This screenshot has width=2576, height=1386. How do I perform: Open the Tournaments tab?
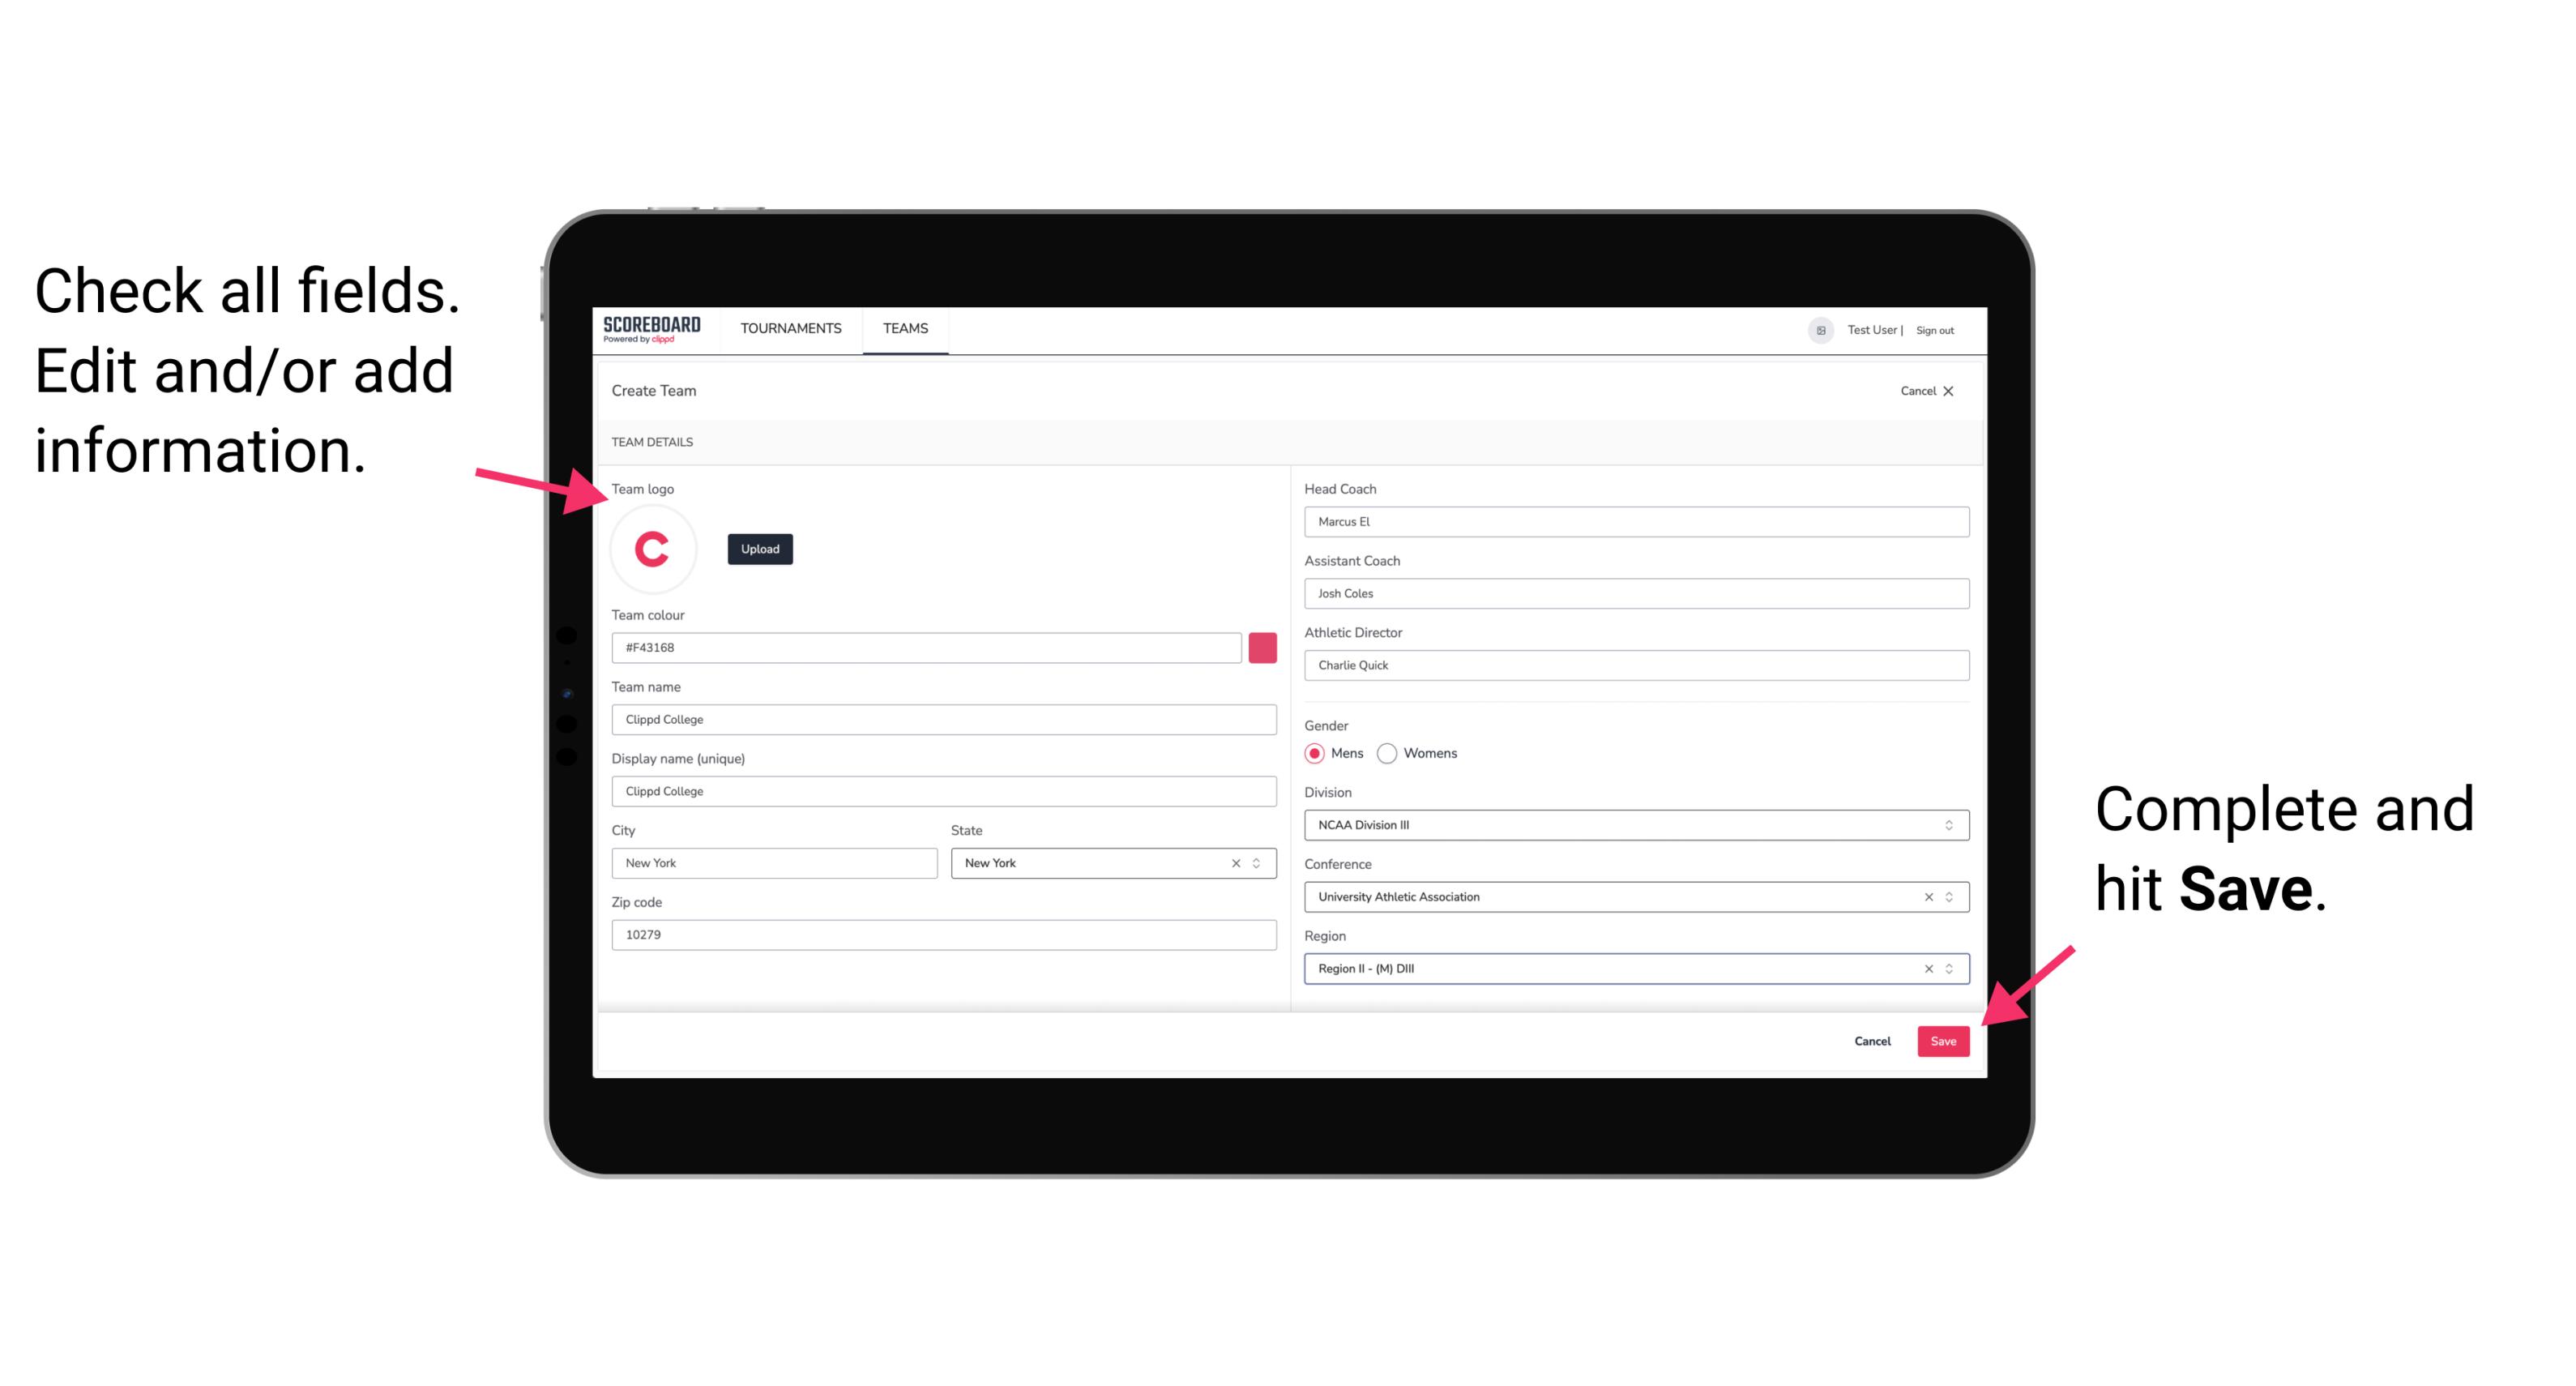point(792,327)
